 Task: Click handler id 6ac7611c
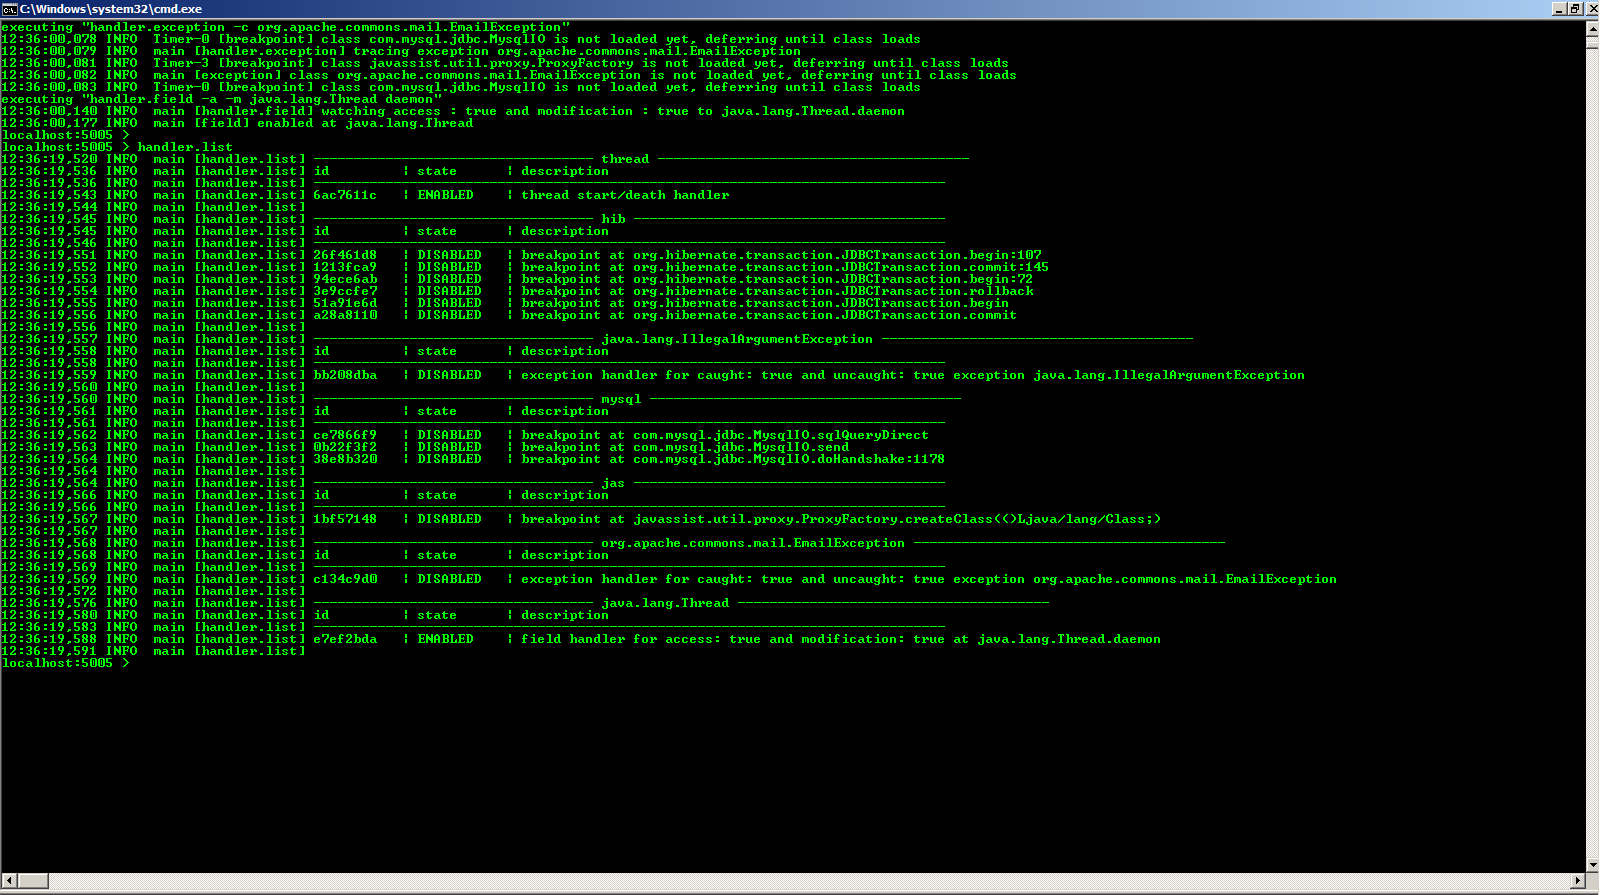coord(345,195)
